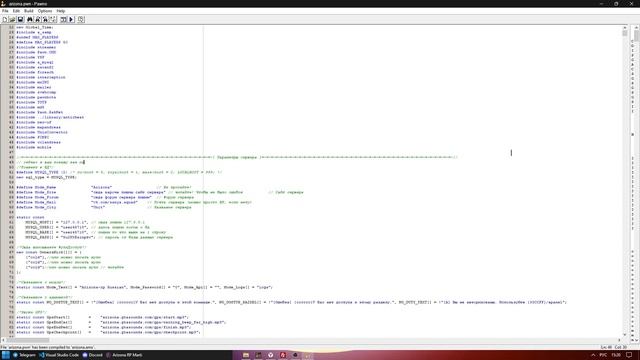Click the keyboard language indicator in tray
This screenshot has width=640, height=360.
point(603,355)
